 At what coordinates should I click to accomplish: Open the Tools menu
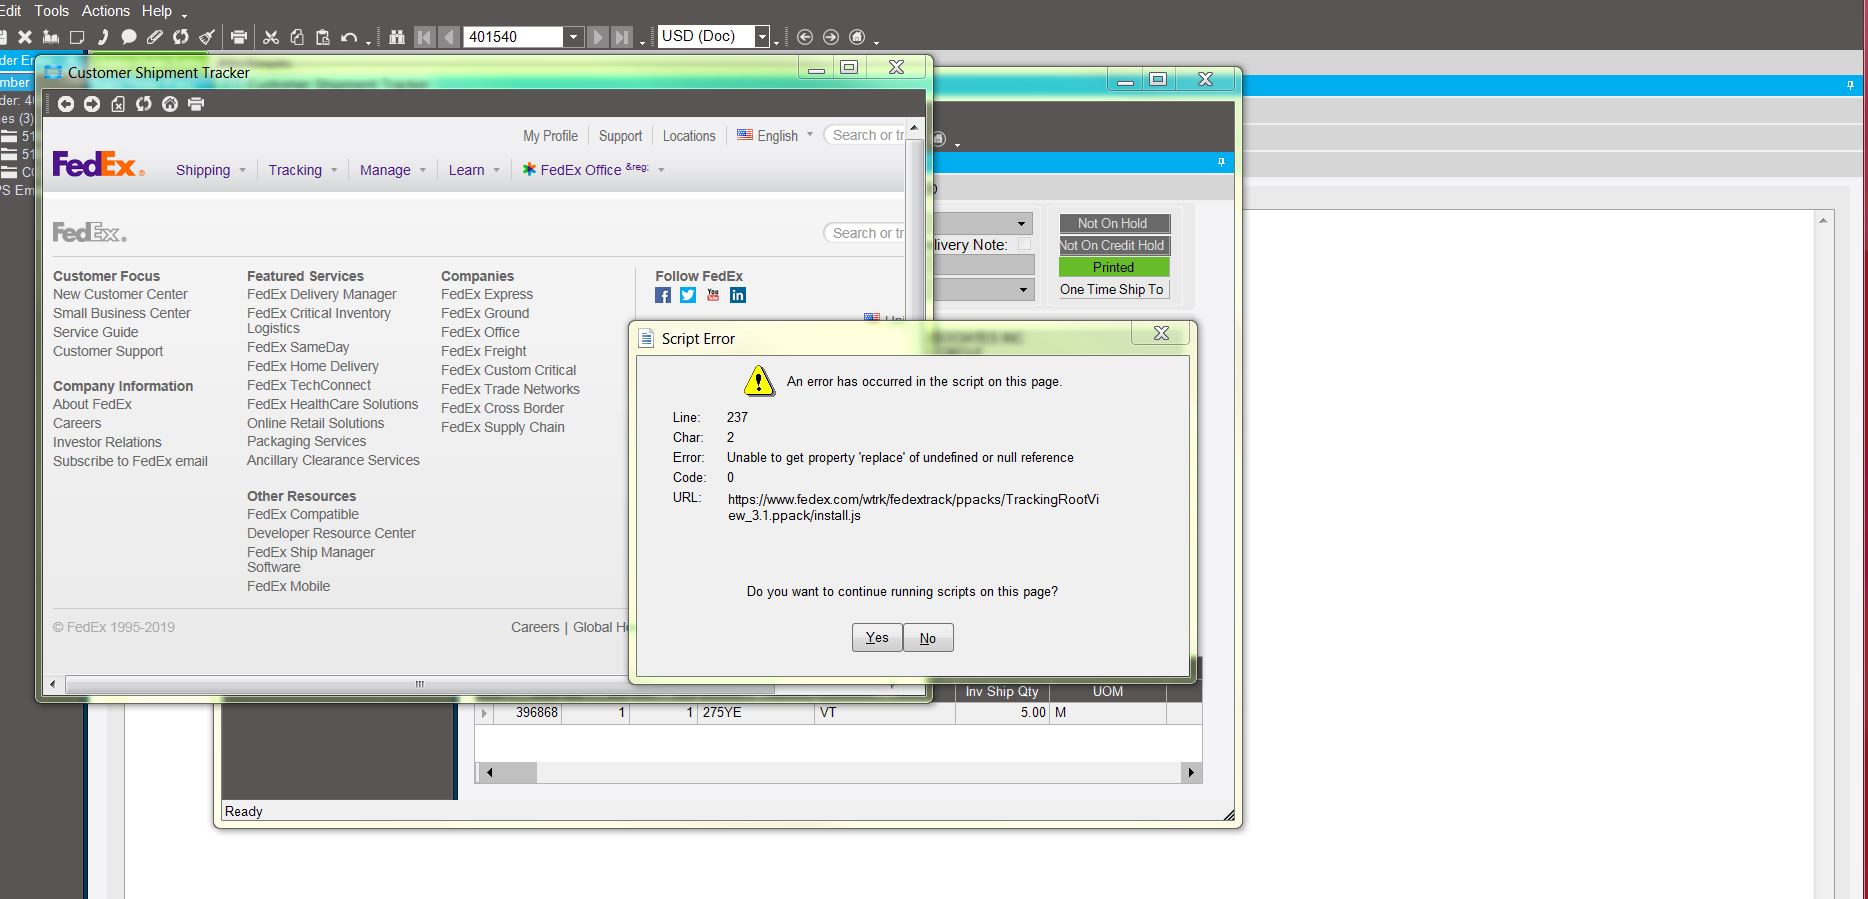[51, 11]
